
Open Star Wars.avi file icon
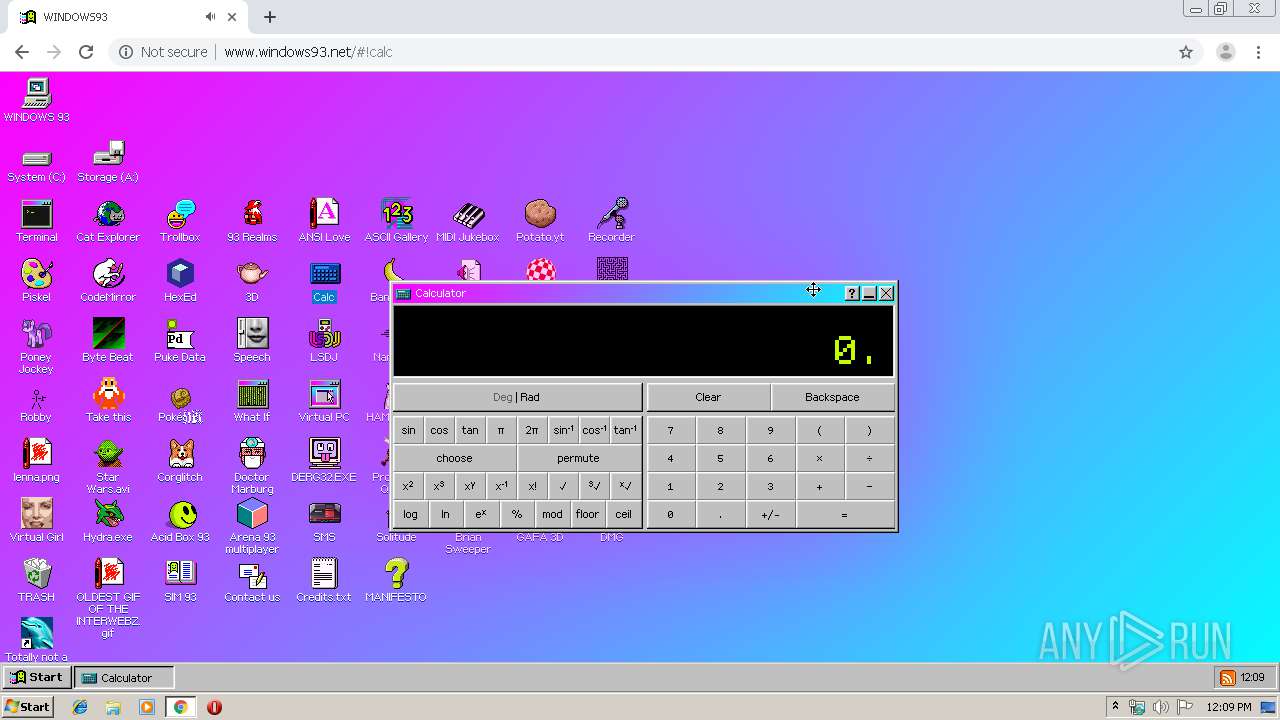[108, 466]
